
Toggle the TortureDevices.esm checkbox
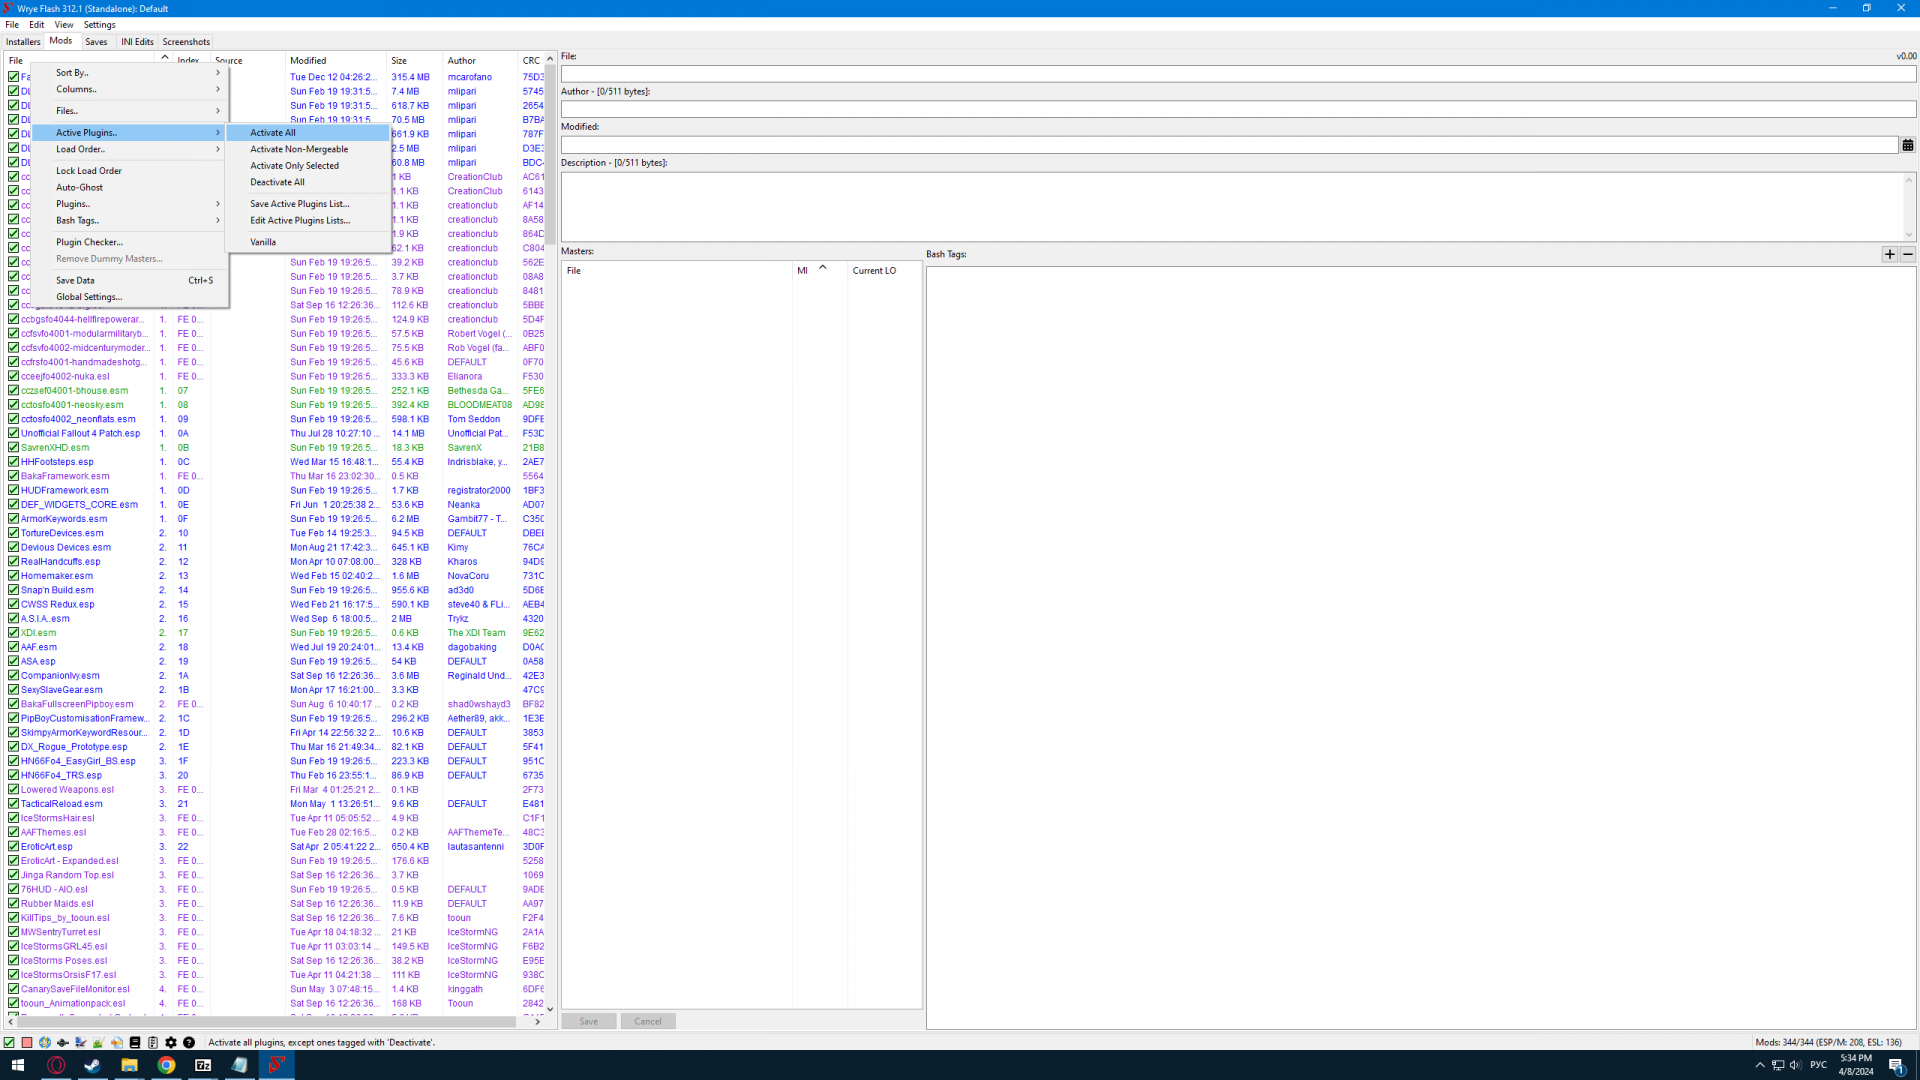13,533
